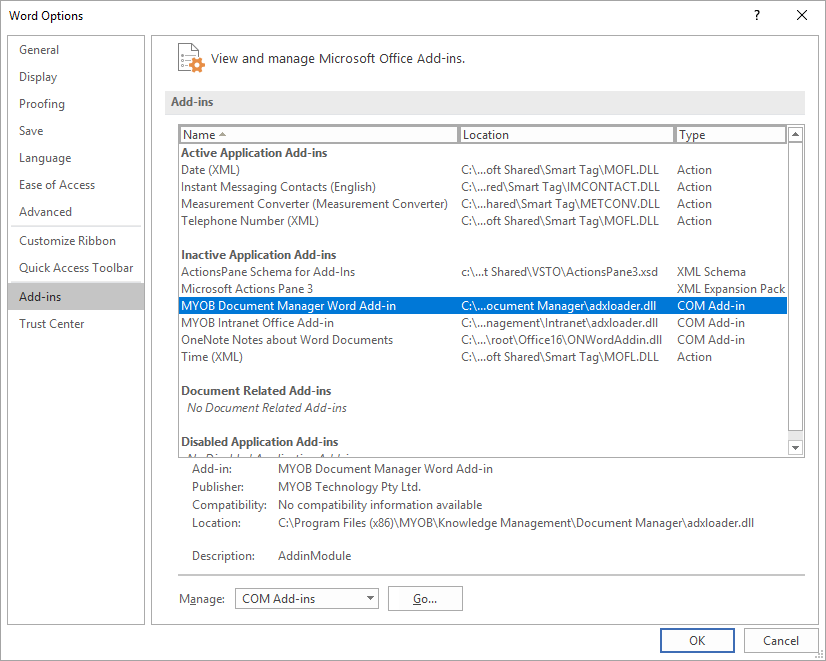Dismiss the dialog with Cancel

pyautogui.click(x=781, y=640)
